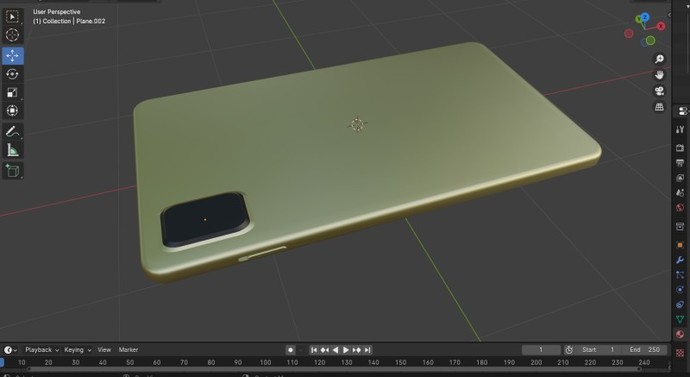Viewport: 690px width, 377px height.
Task: Open the Playback dropdown
Action: pos(41,350)
